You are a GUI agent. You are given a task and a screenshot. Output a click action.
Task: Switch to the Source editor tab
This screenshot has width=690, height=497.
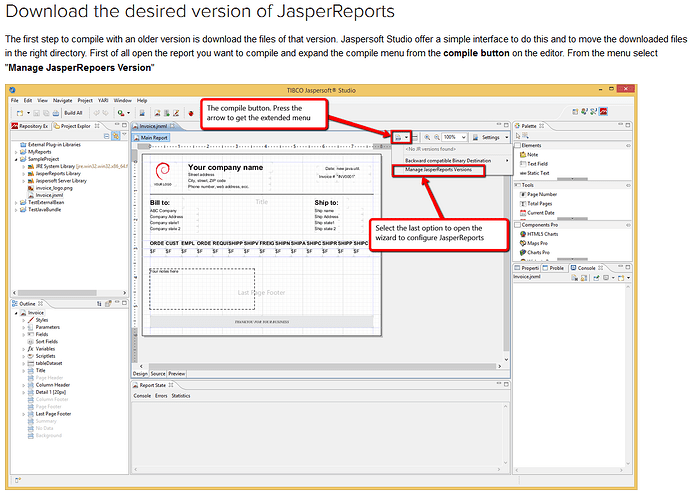(x=158, y=374)
